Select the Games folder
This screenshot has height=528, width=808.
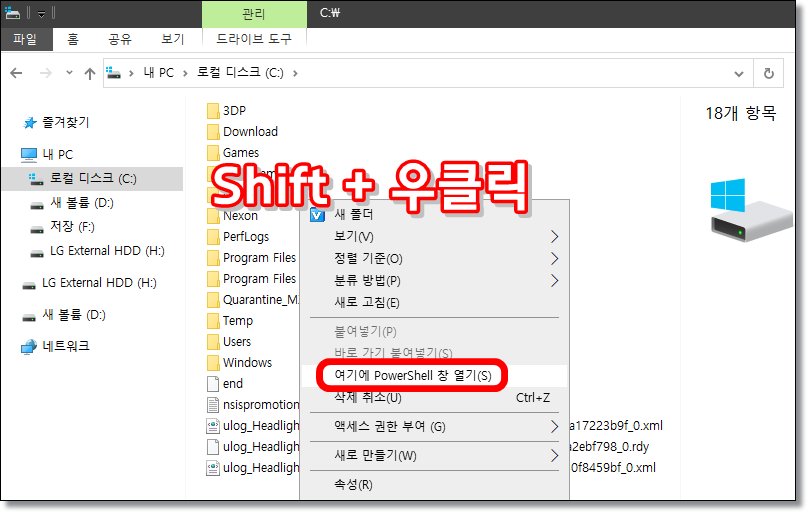[x=241, y=153]
